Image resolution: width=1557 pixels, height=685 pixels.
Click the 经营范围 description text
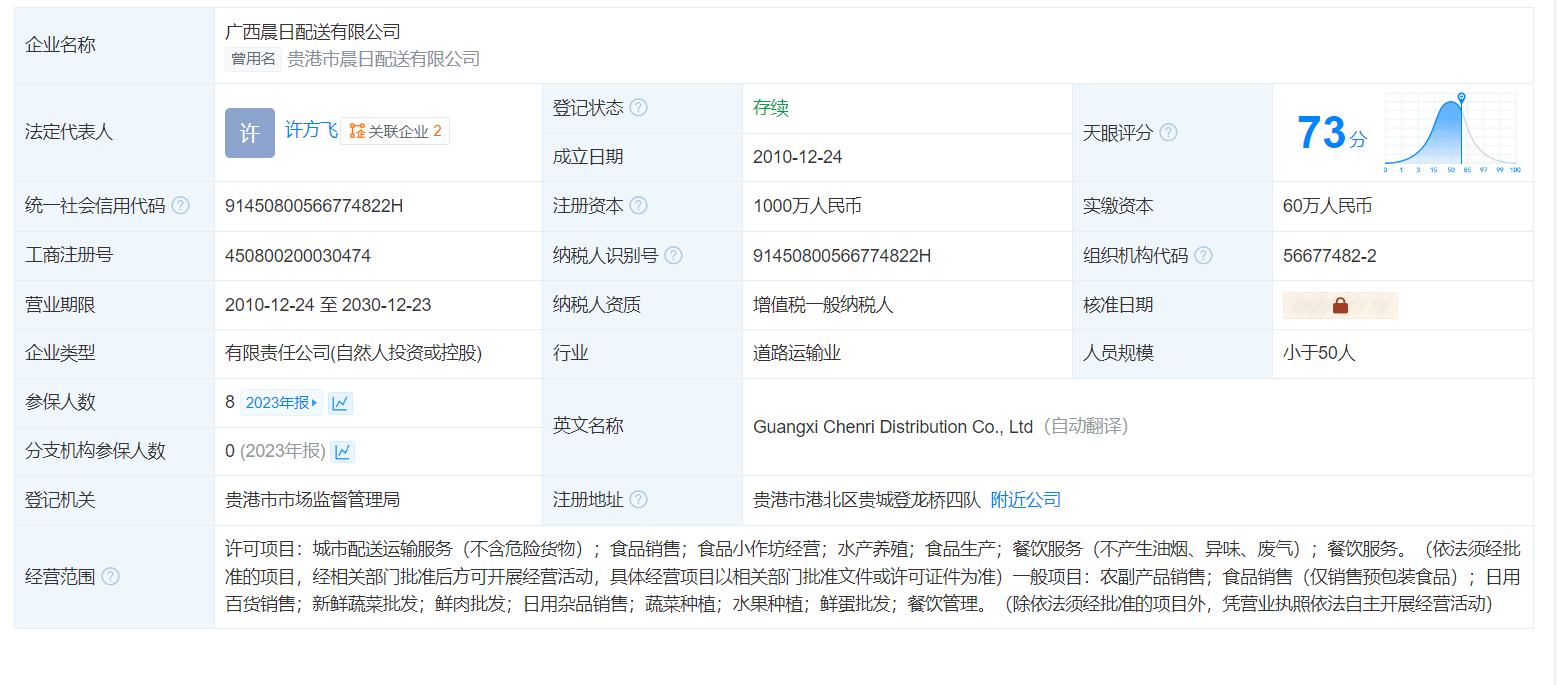pos(873,576)
